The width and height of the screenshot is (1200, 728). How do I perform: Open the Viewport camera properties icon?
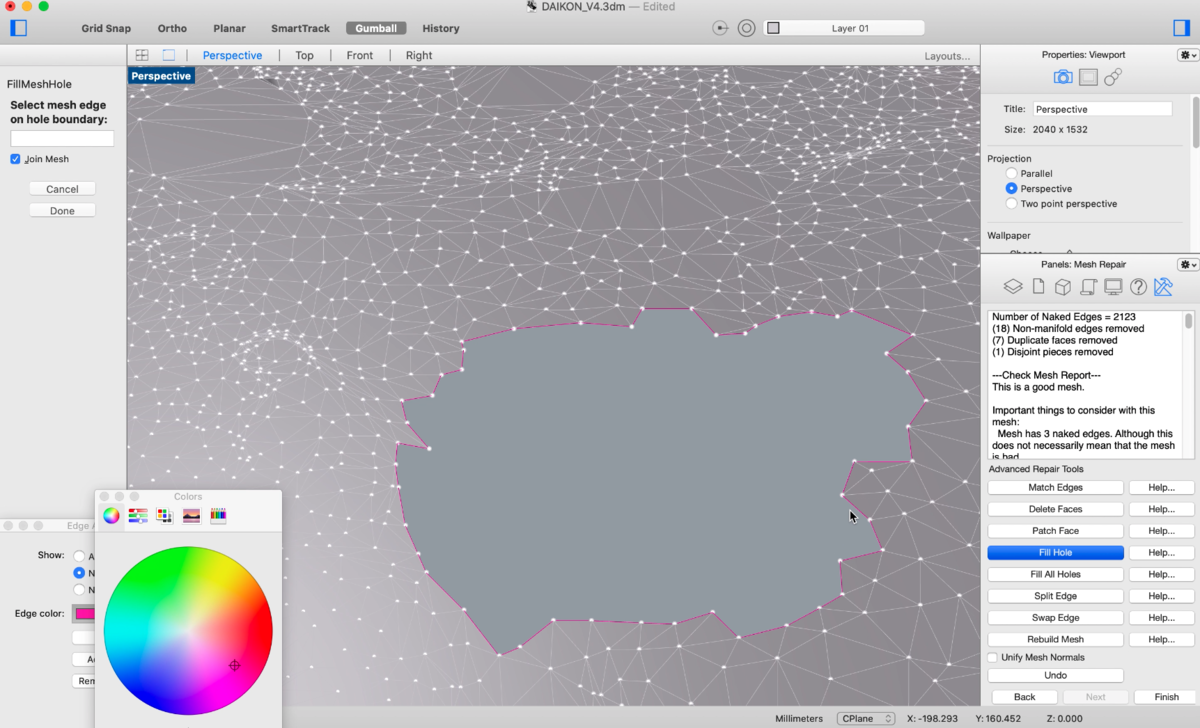pyautogui.click(x=1063, y=77)
